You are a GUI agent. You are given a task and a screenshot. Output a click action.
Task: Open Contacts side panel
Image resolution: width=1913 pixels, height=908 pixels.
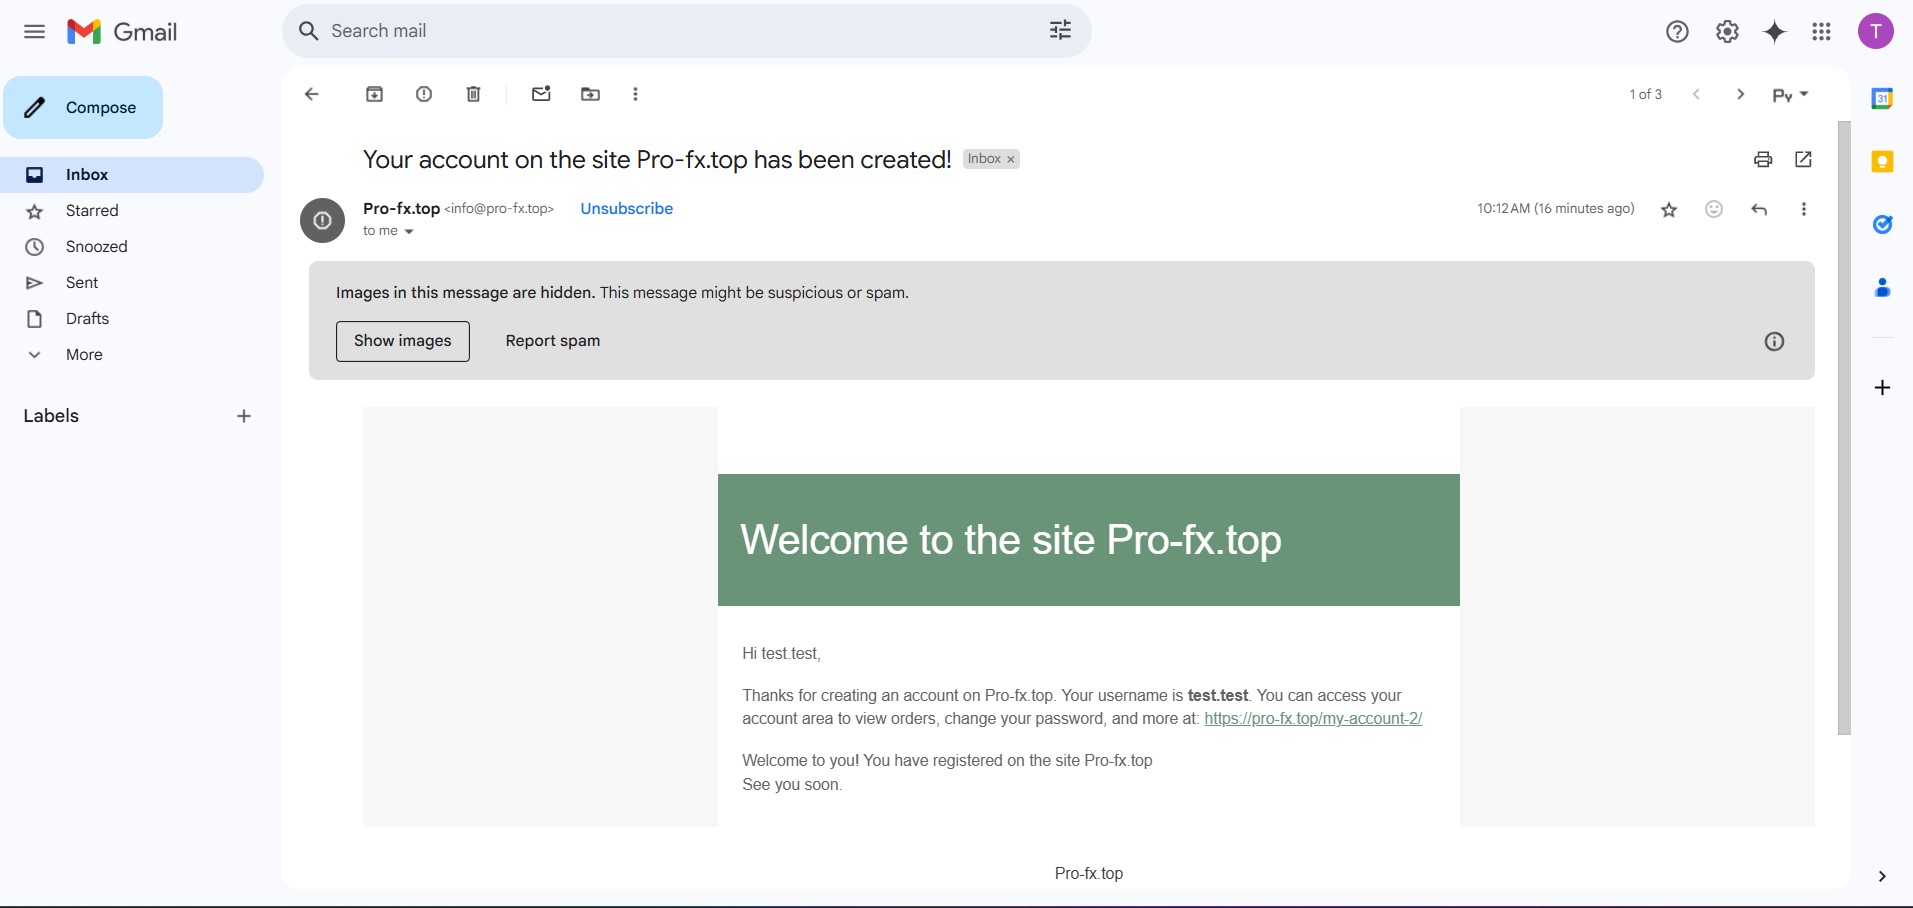(1882, 288)
